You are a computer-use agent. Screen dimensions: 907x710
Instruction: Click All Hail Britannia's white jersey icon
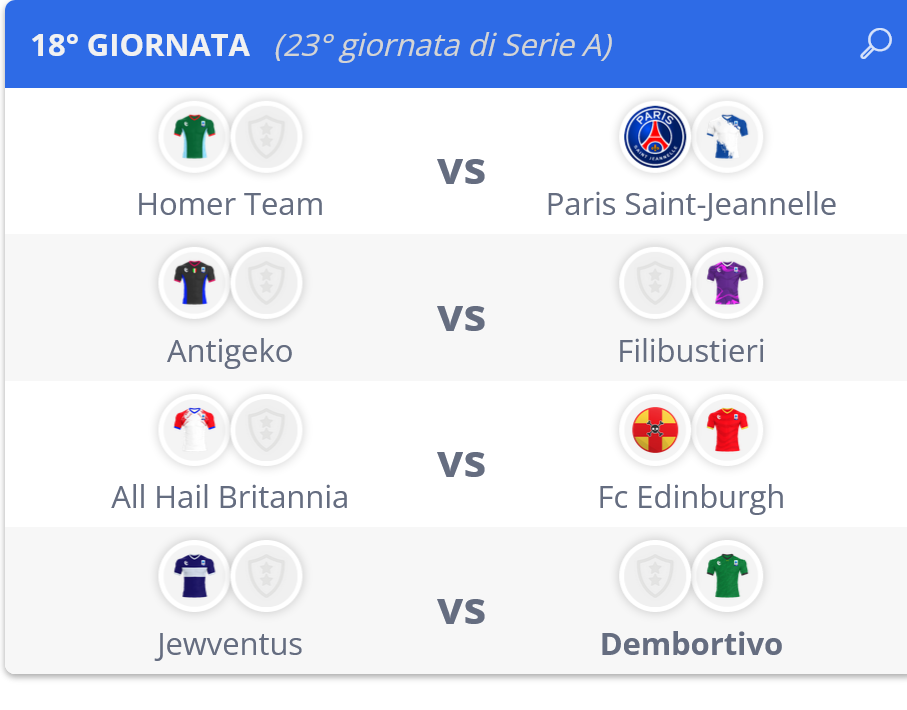[x=194, y=430]
